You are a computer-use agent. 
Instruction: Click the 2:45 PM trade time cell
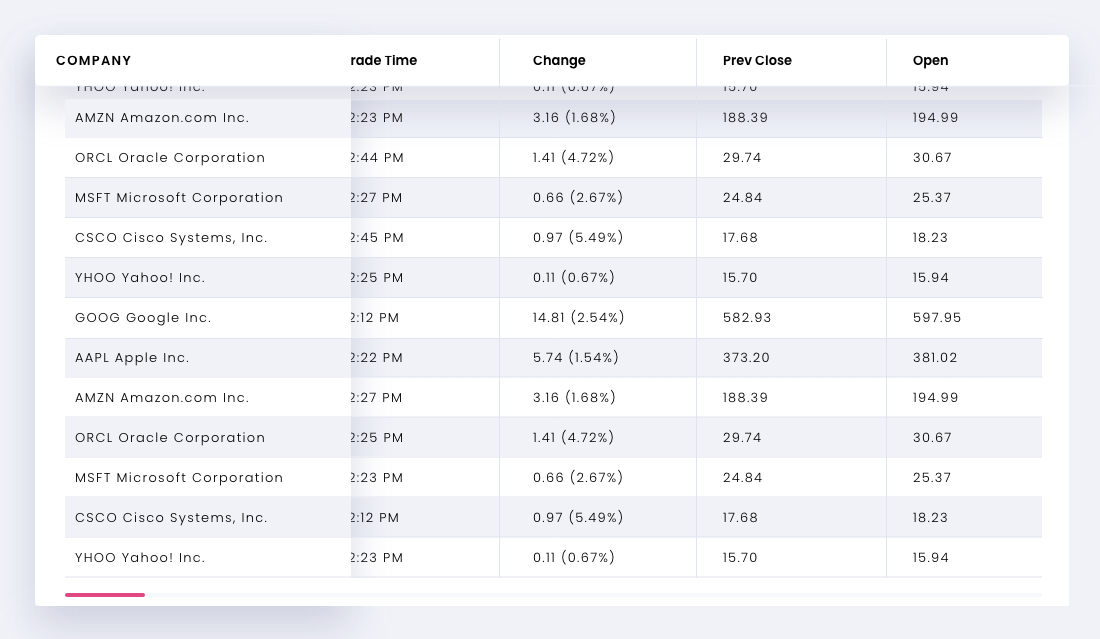378,238
